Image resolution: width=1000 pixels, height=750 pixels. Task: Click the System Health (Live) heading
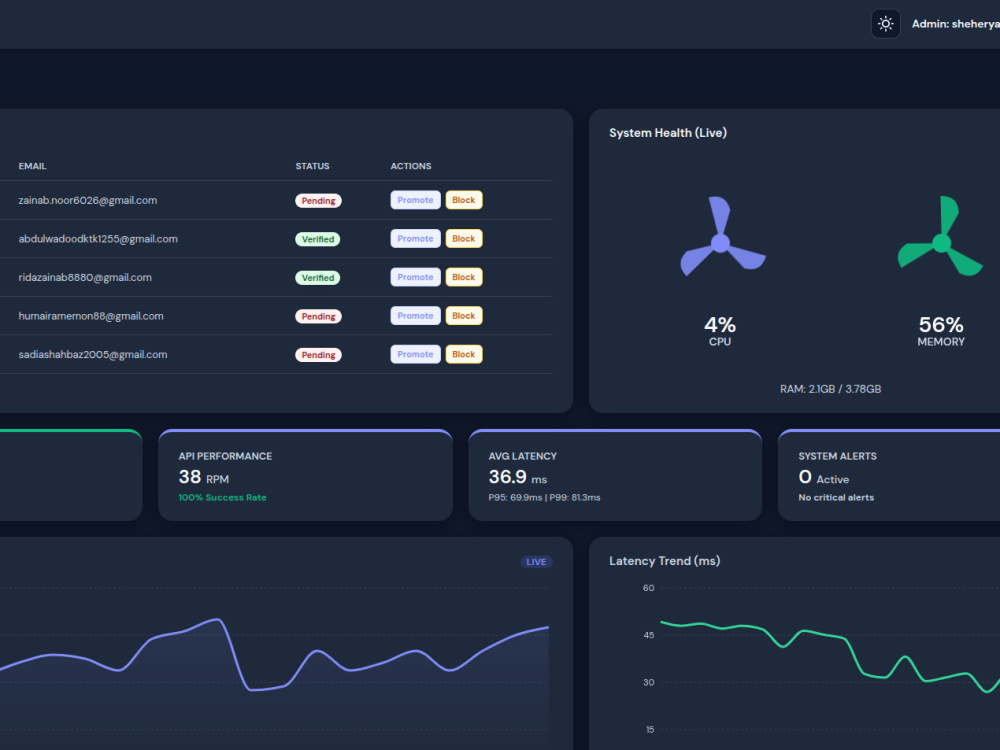[668, 133]
